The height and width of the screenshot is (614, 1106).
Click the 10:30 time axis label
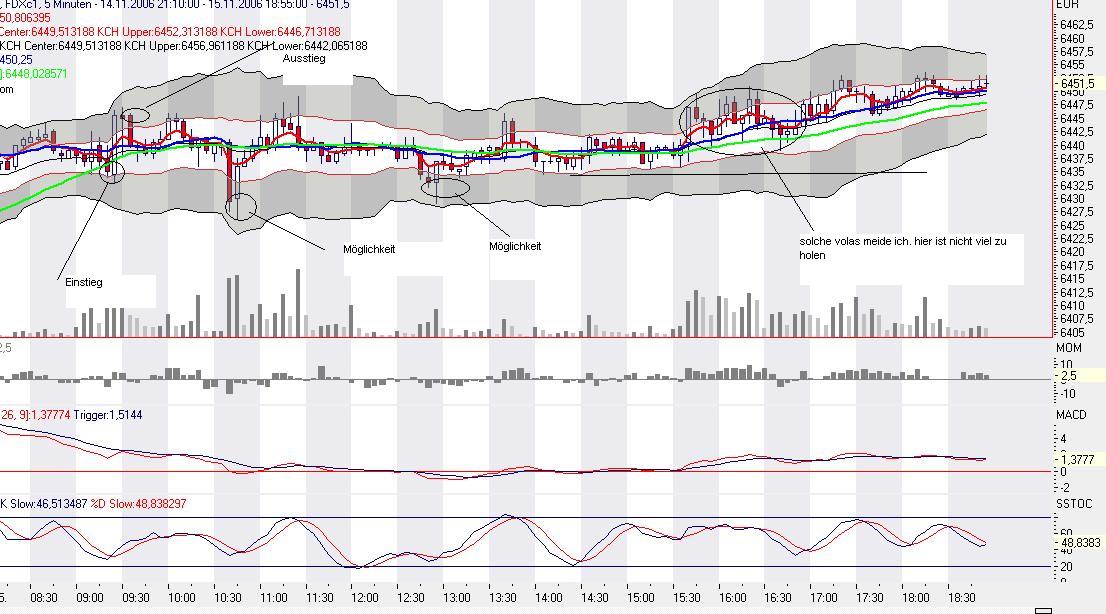[x=227, y=598]
